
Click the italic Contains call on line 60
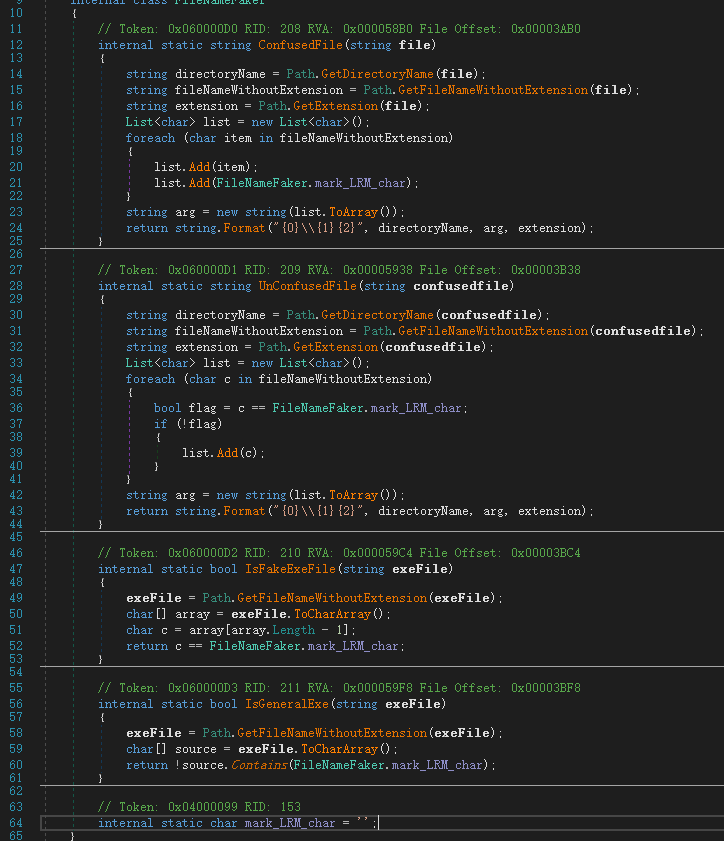[x=259, y=765]
